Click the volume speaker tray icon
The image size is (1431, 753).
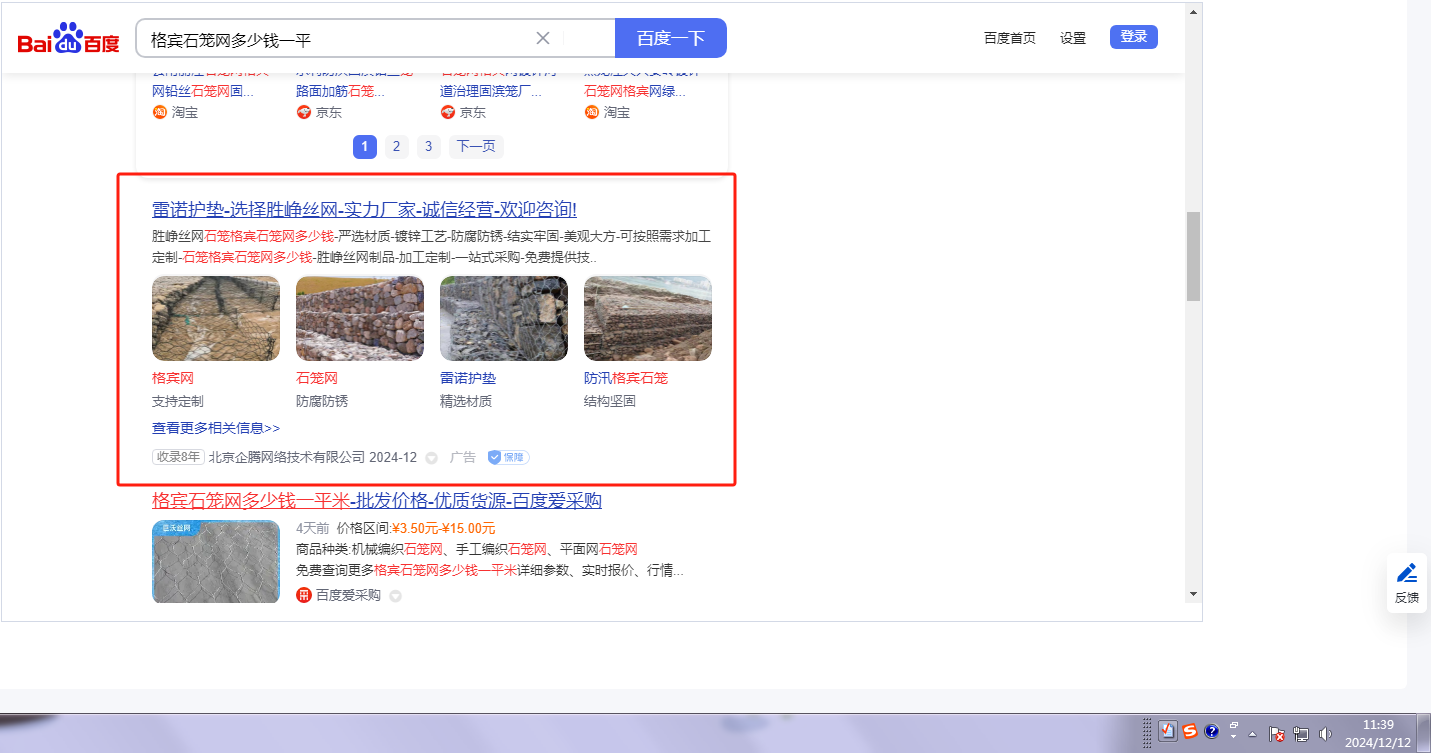tap(1325, 733)
